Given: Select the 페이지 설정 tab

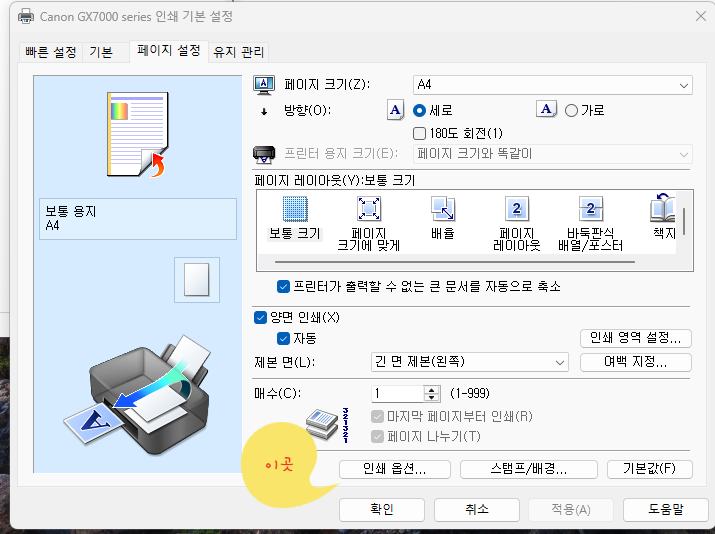Looking at the screenshot, I should point(169,51).
